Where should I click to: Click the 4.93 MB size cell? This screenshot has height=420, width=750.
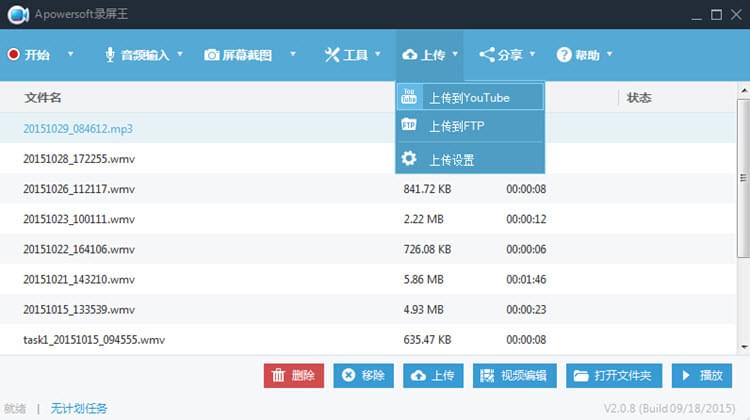click(423, 309)
